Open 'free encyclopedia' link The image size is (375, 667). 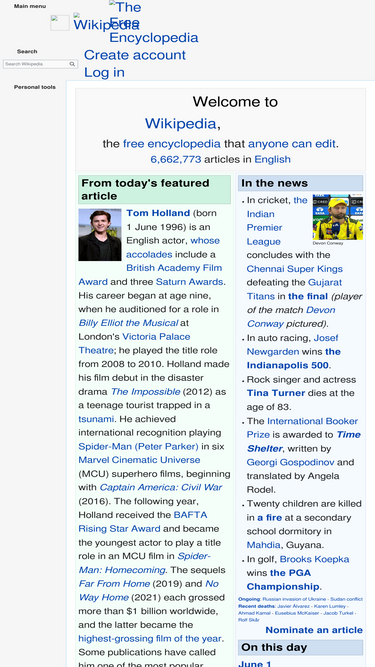point(172,144)
